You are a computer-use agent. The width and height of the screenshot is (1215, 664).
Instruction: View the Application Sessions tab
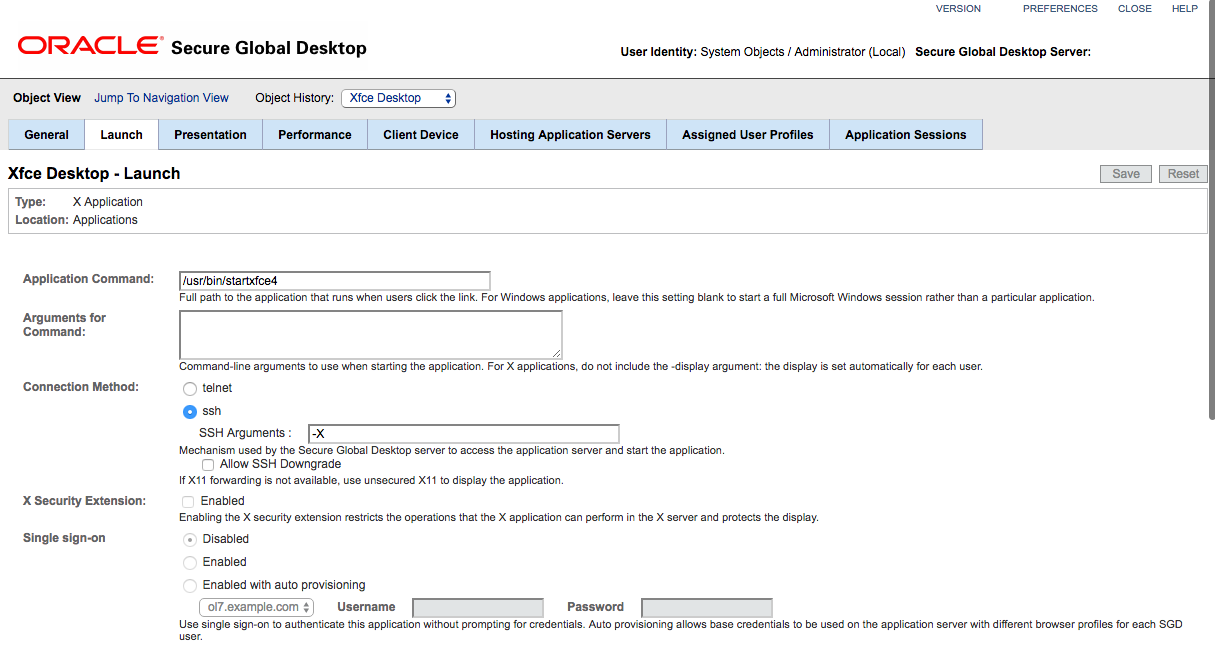[x=906, y=135]
